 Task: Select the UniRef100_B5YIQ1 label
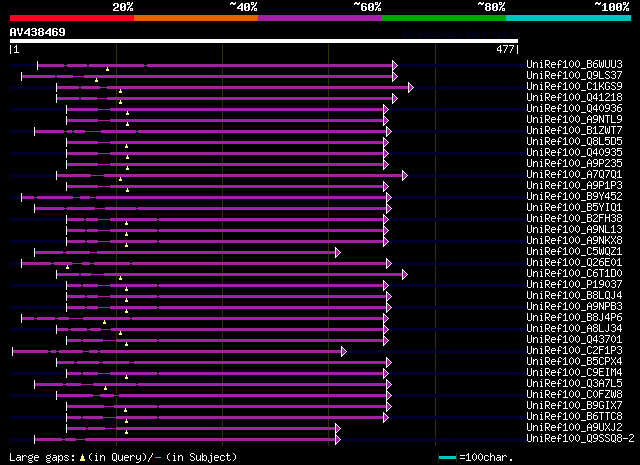click(x=574, y=208)
